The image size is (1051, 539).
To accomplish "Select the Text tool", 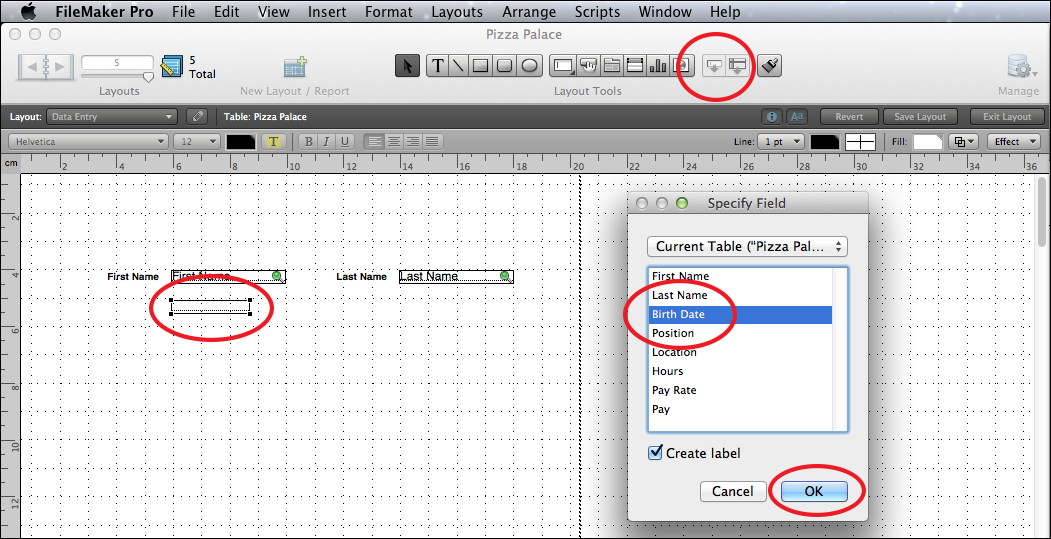I will 438,66.
